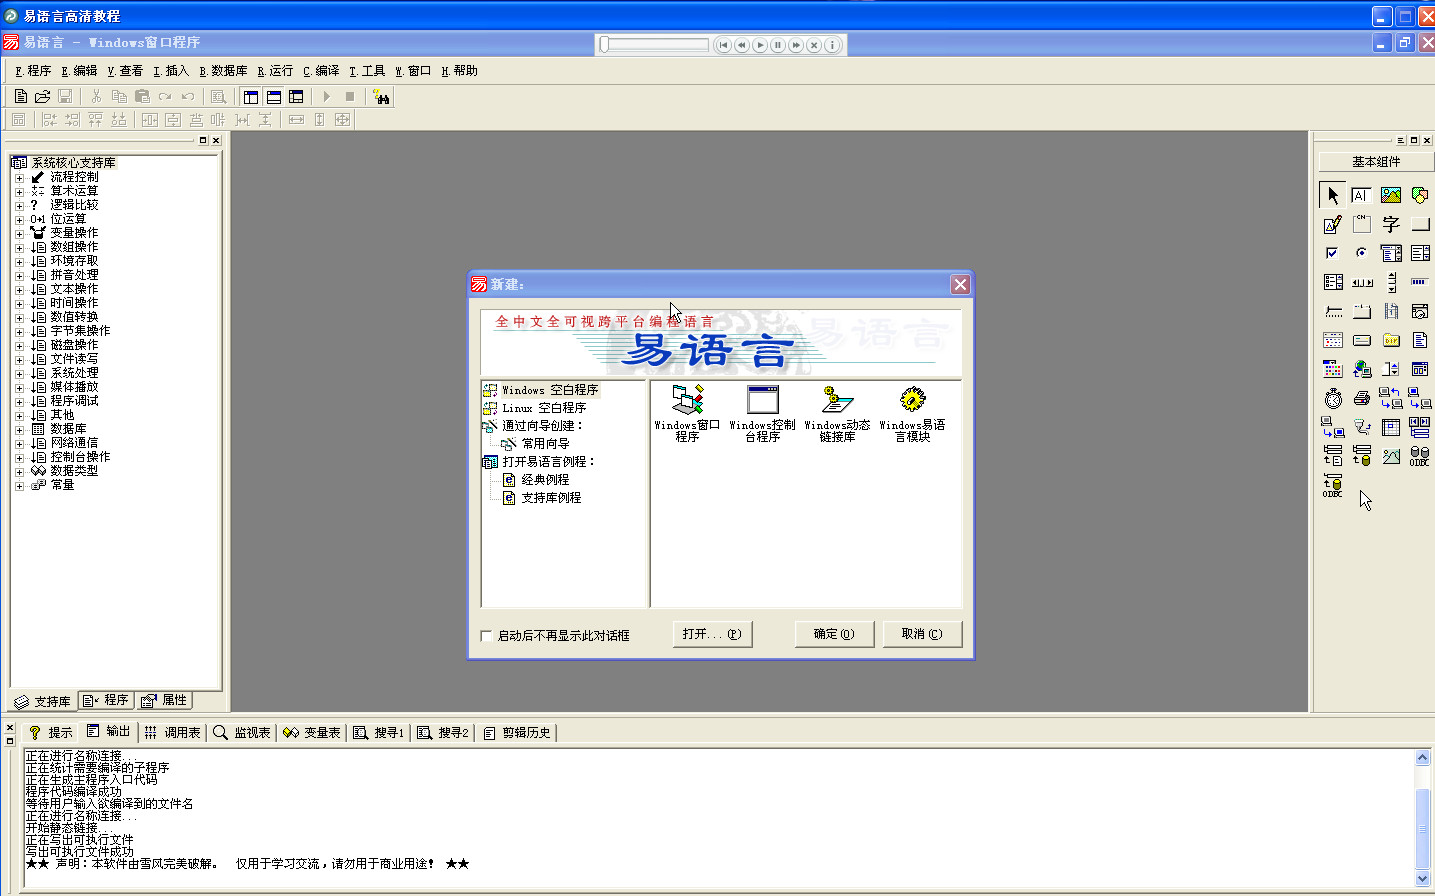Expand the 系统处理 tree node
Viewport: 1435px width, 896px height.
(x=19, y=373)
